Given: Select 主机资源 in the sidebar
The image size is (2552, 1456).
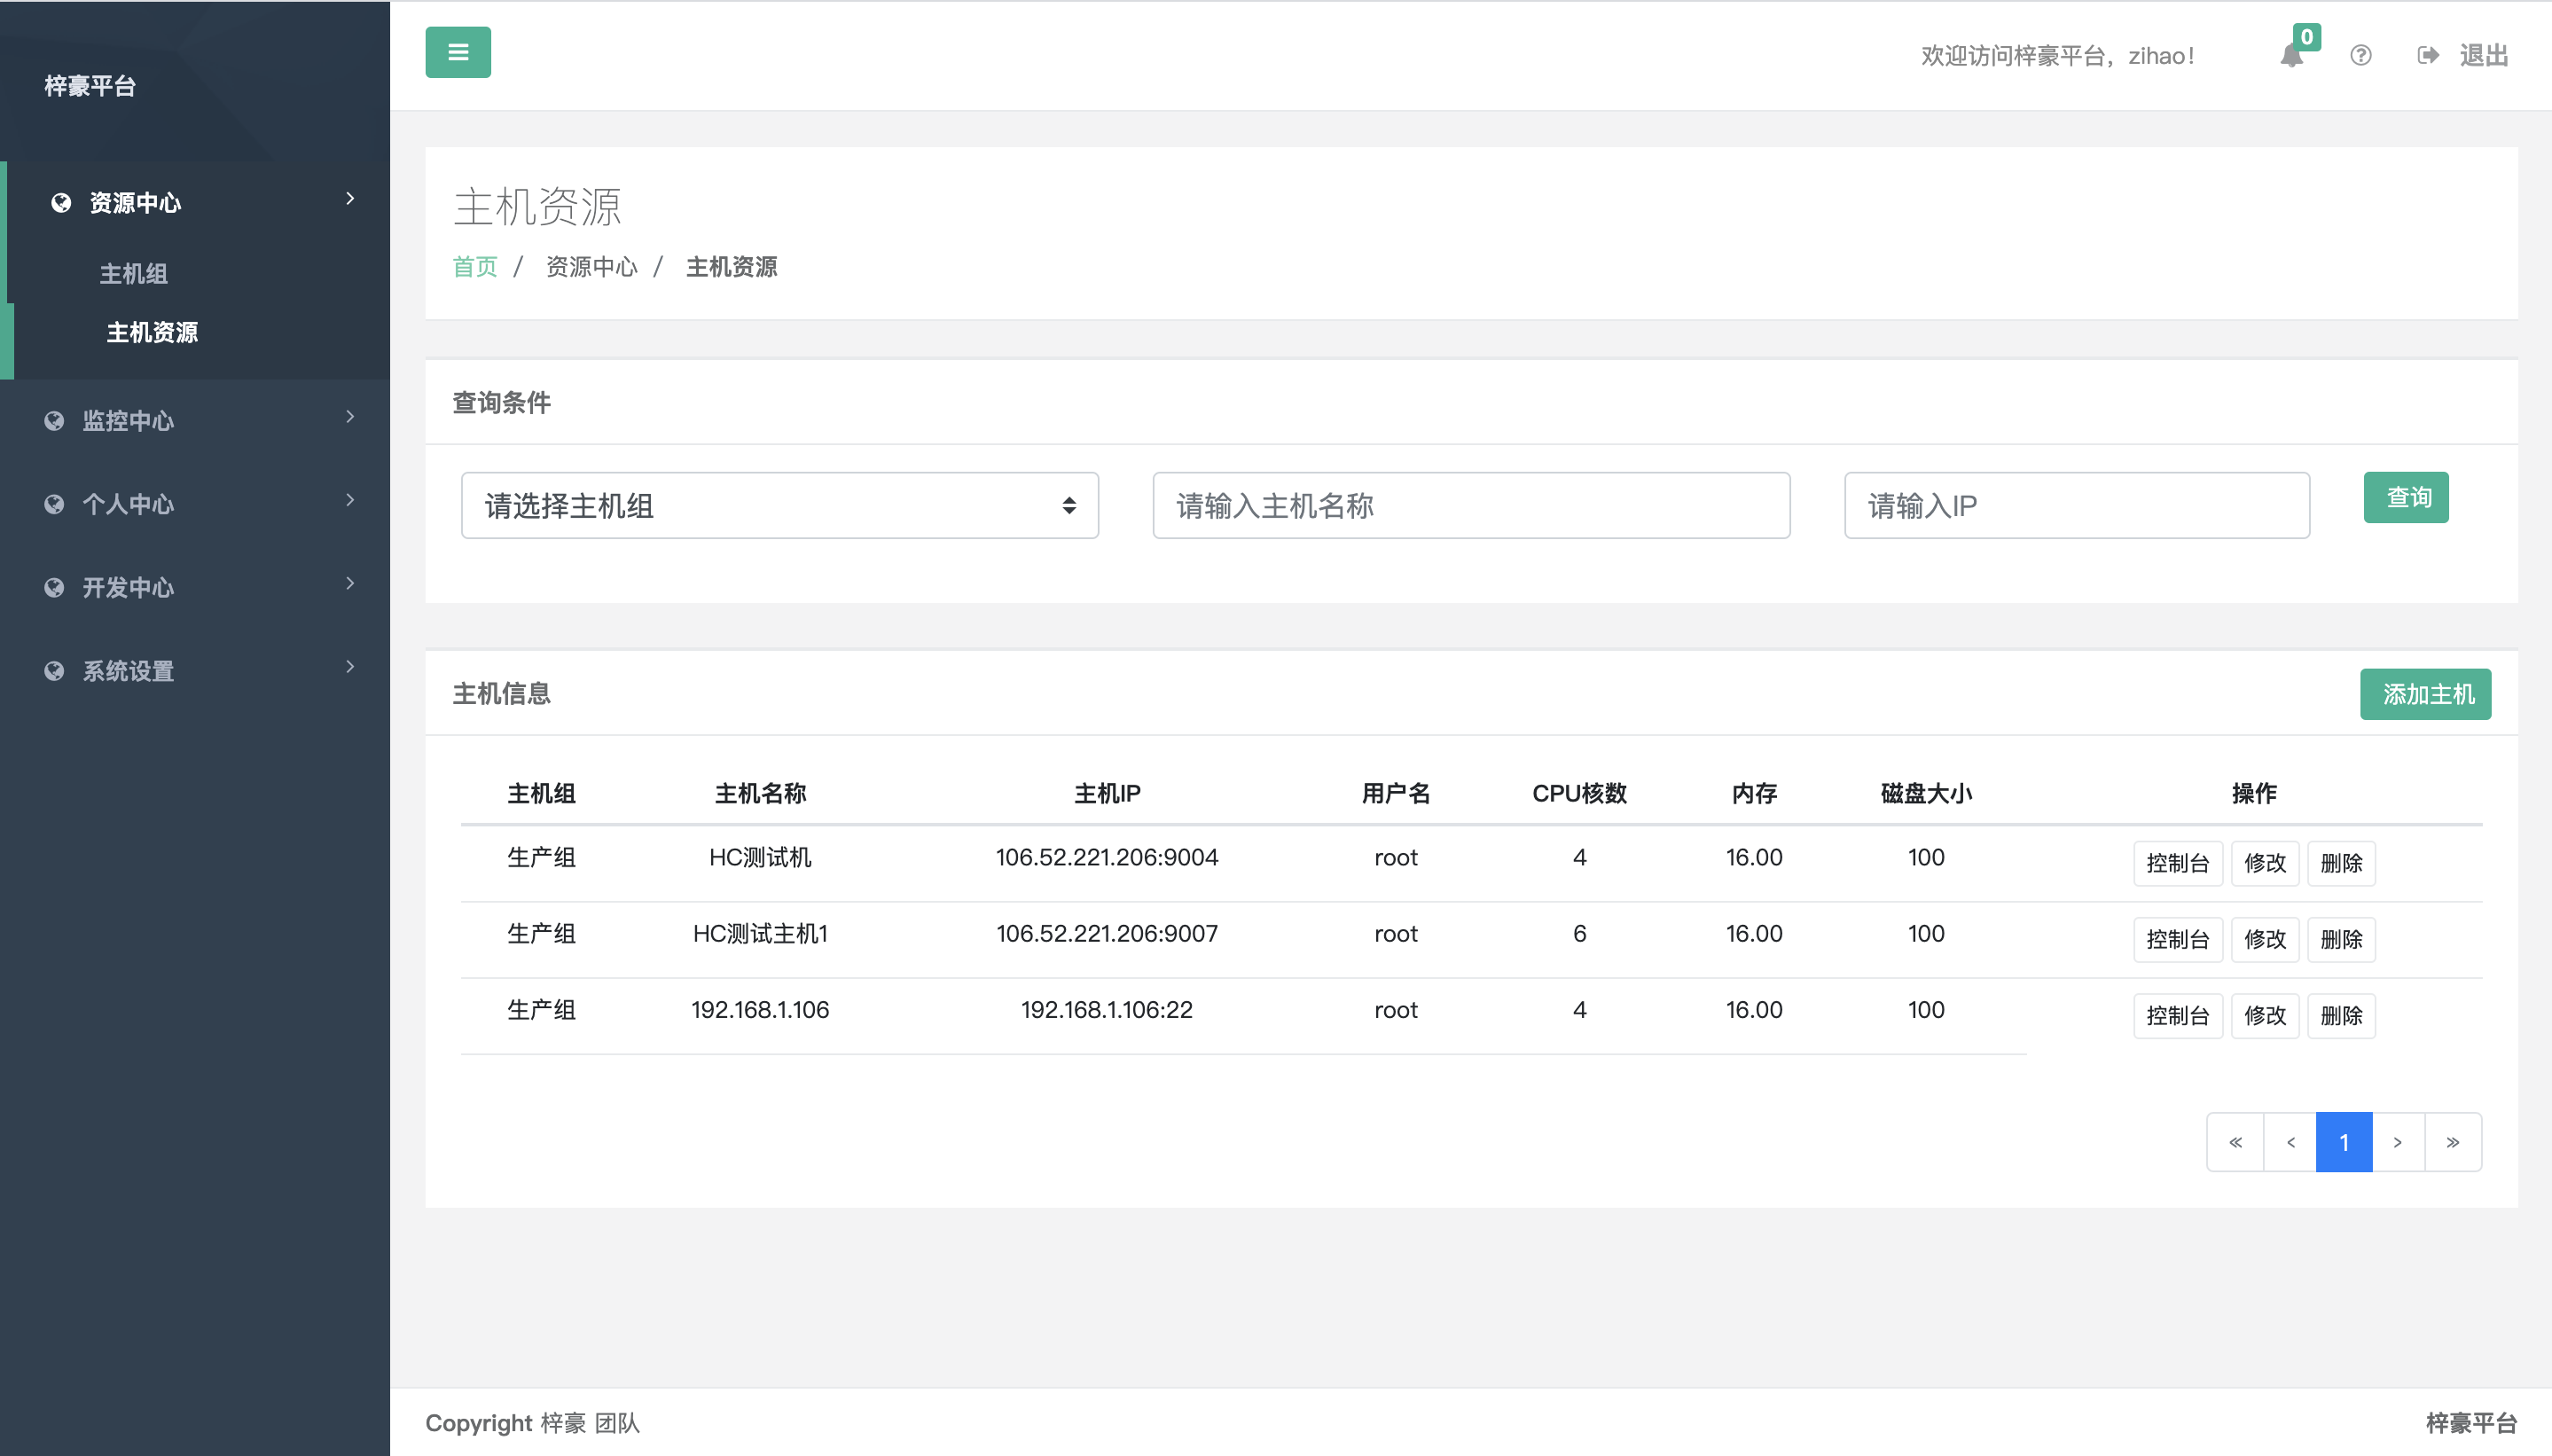Looking at the screenshot, I should pyautogui.click(x=152, y=332).
